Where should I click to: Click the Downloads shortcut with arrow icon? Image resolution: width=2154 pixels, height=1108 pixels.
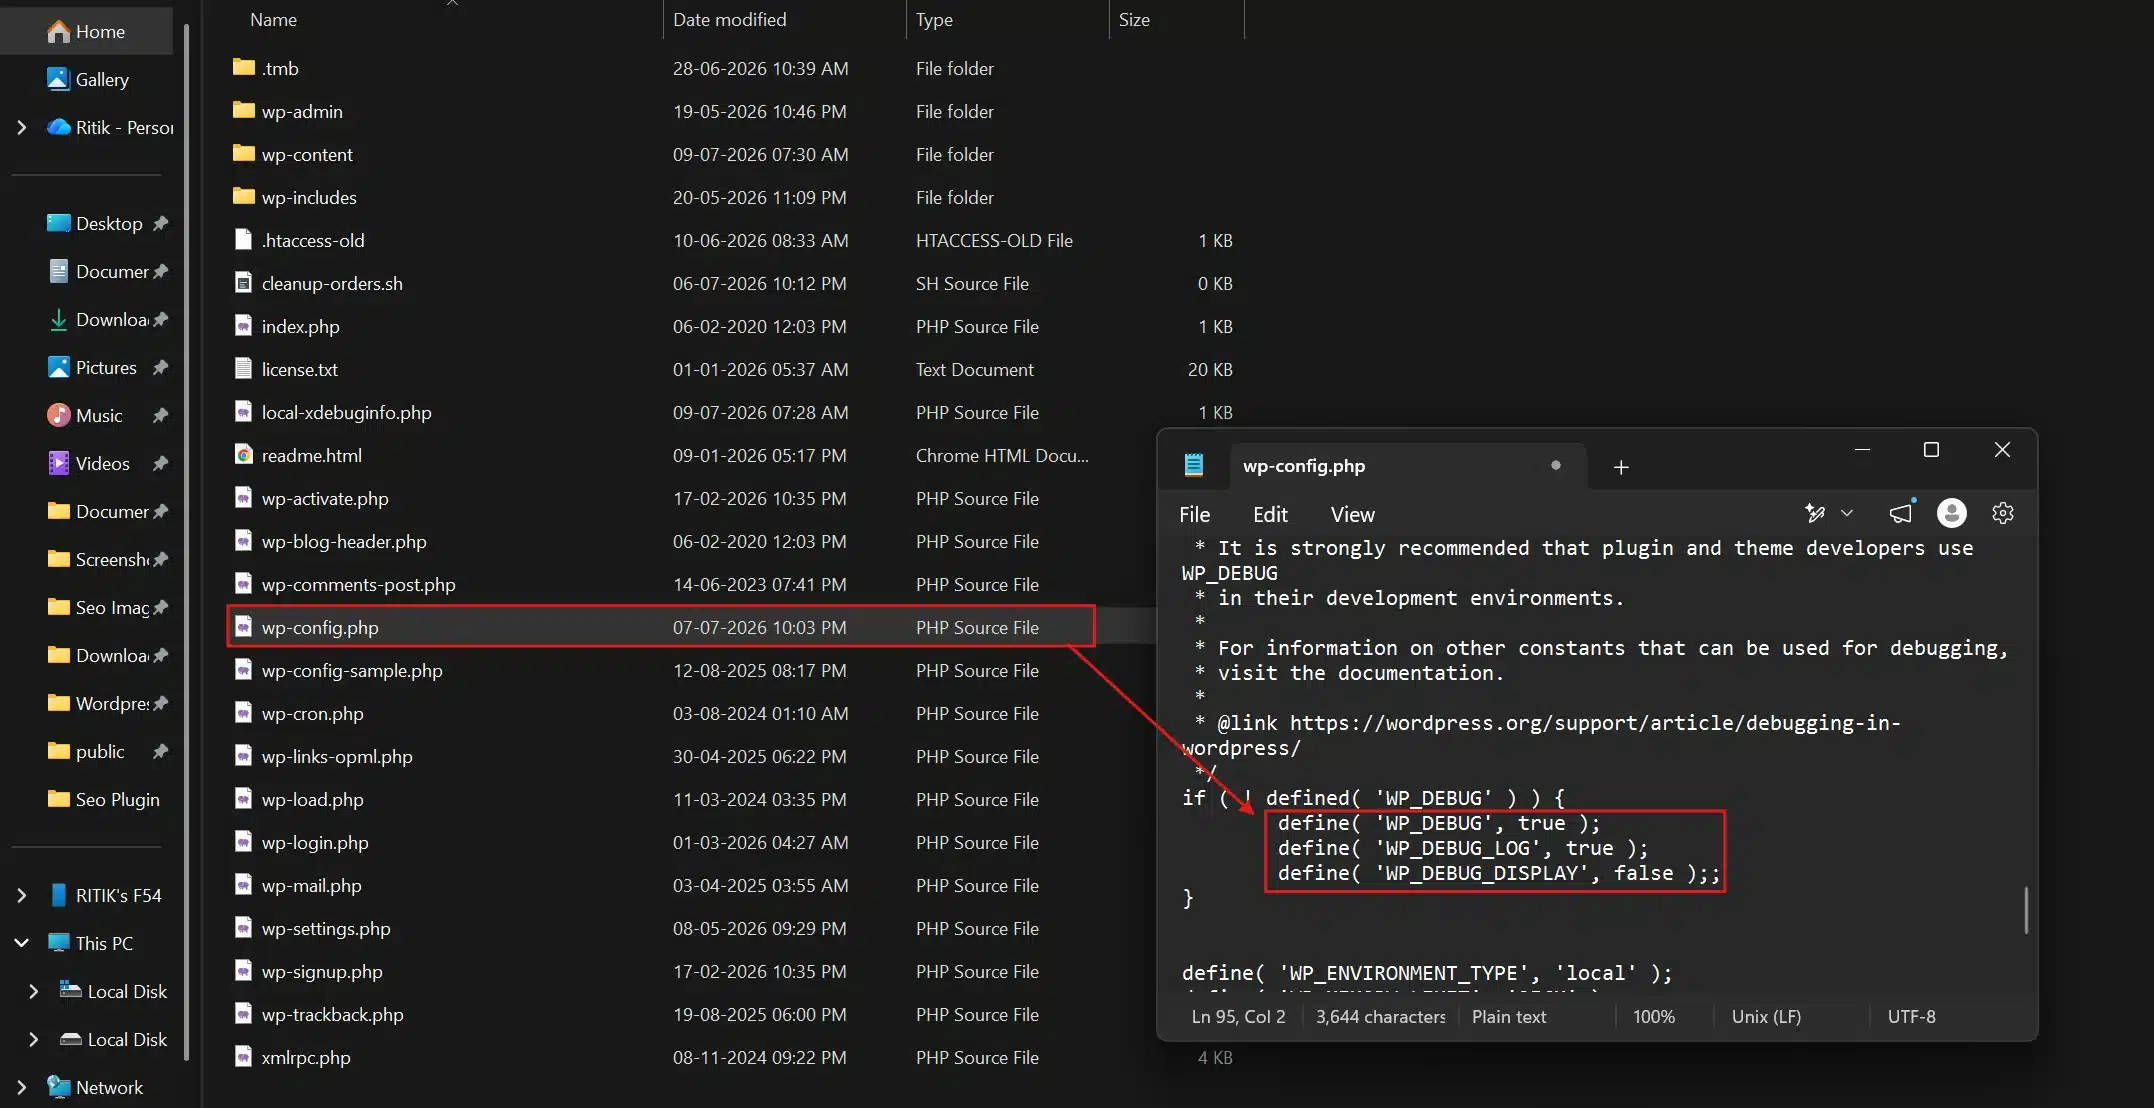click(x=98, y=320)
